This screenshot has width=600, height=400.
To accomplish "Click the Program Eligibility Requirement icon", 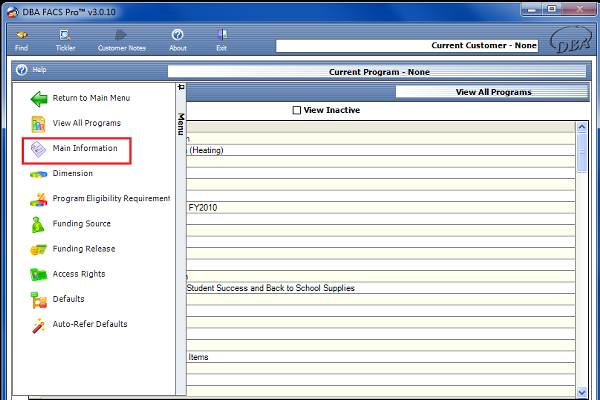I will (39, 199).
